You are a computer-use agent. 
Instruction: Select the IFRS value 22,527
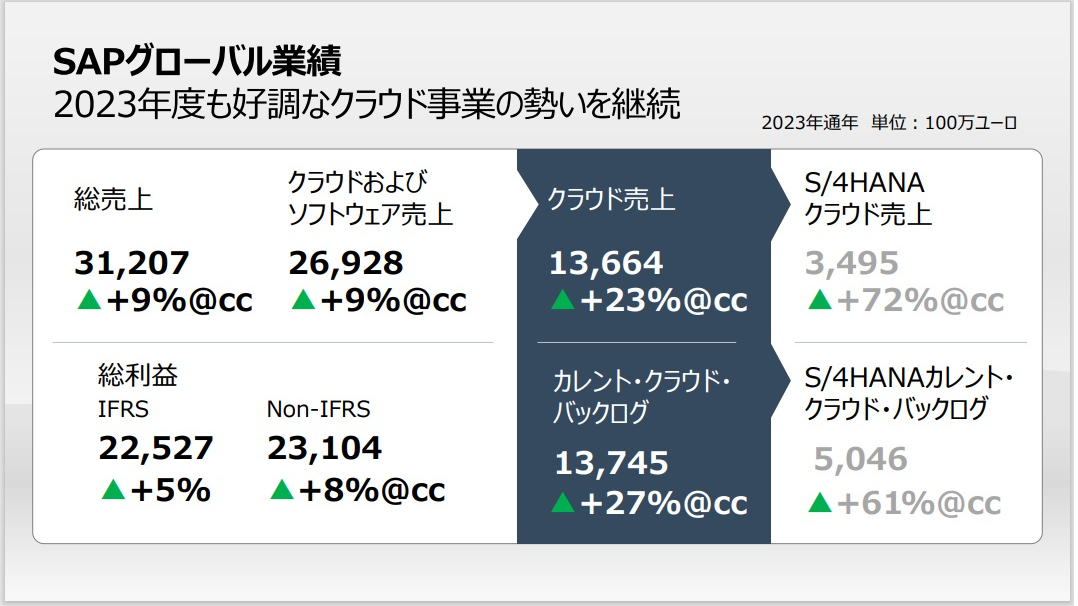pyautogui.click(x=155, y=448)
